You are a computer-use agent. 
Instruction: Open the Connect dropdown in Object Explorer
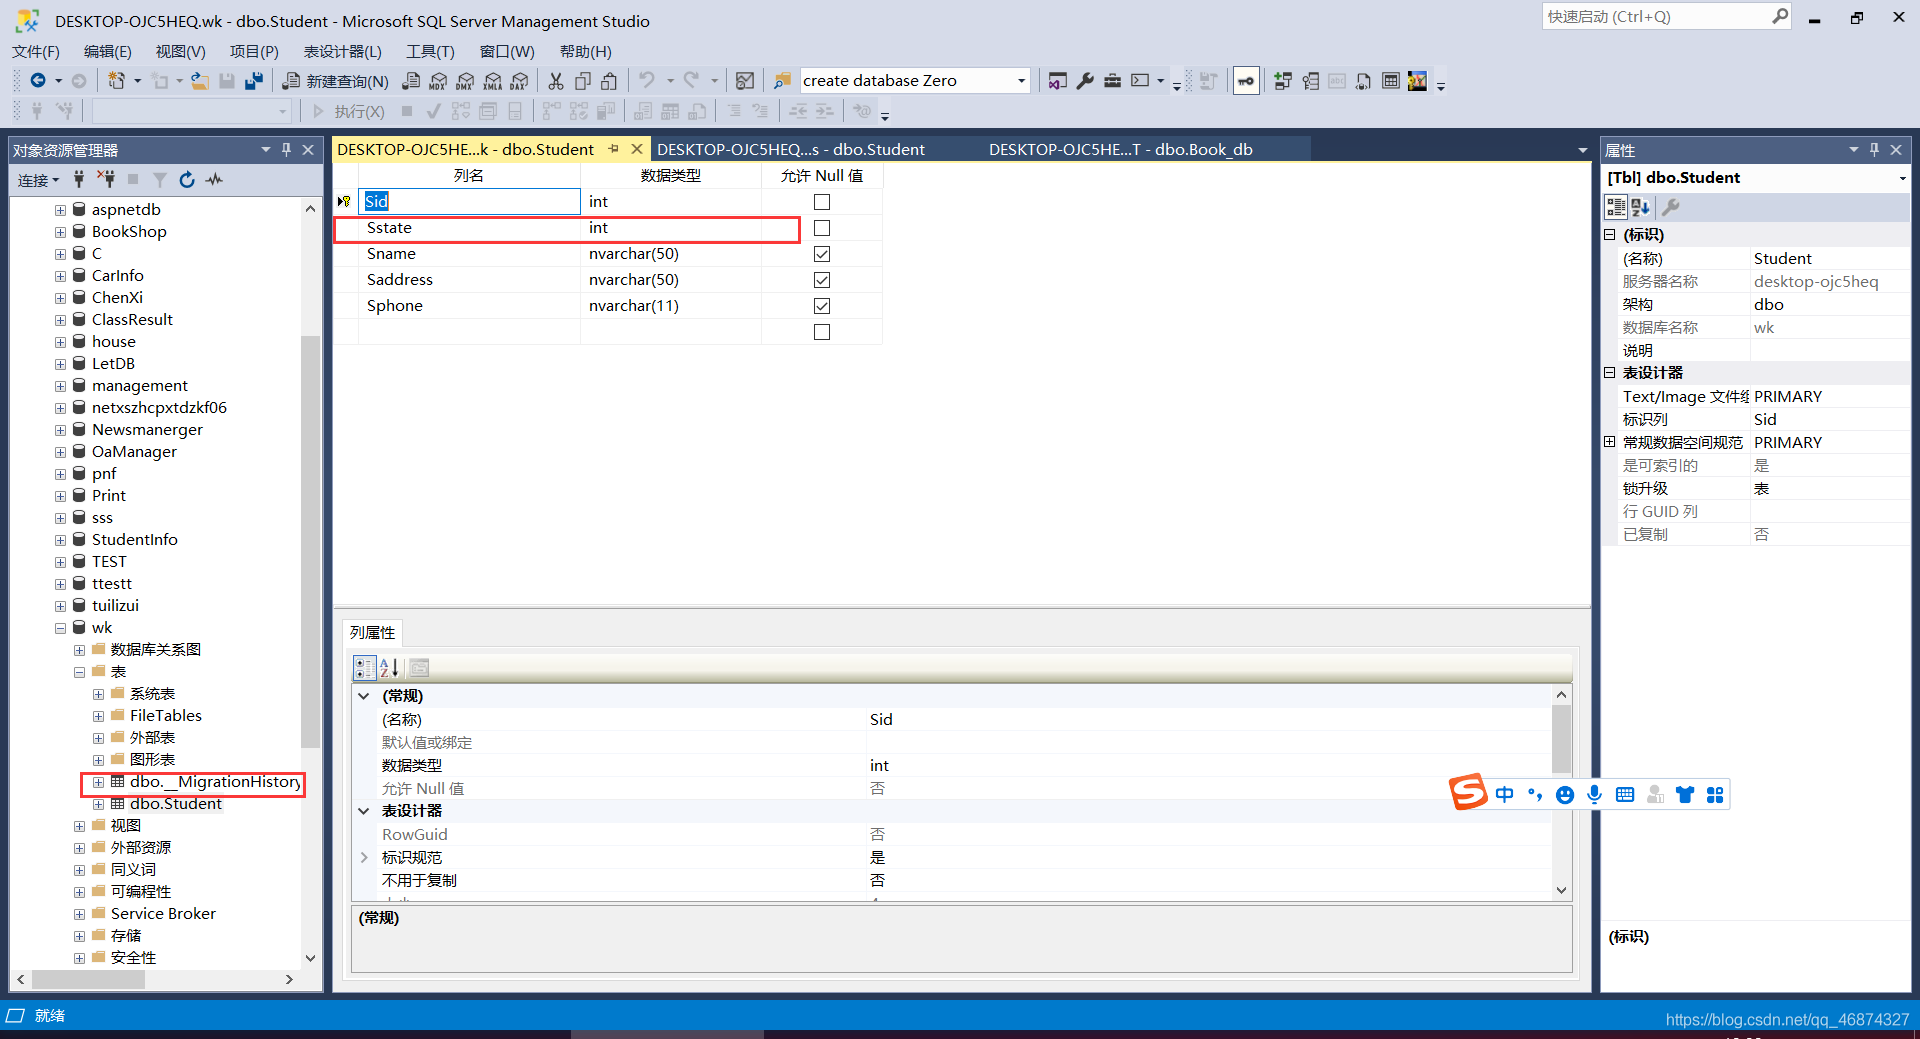tap(39, 180)
